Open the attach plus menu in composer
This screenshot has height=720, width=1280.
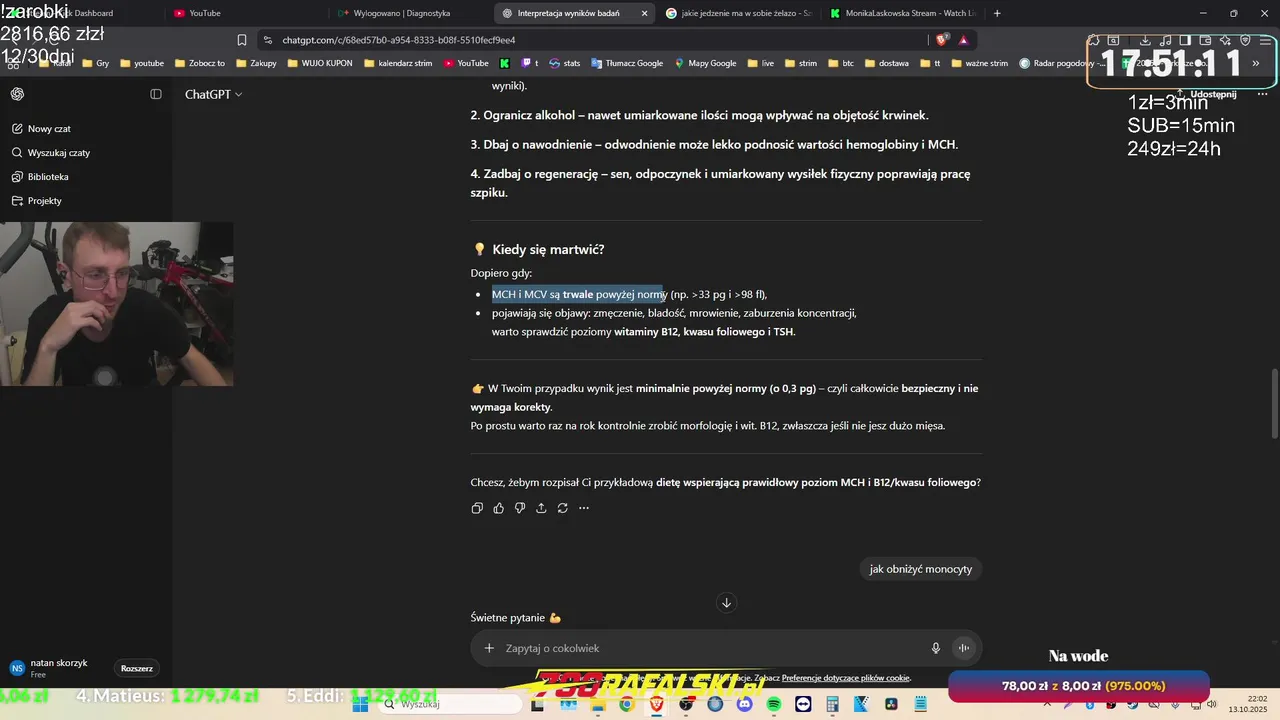489,648
